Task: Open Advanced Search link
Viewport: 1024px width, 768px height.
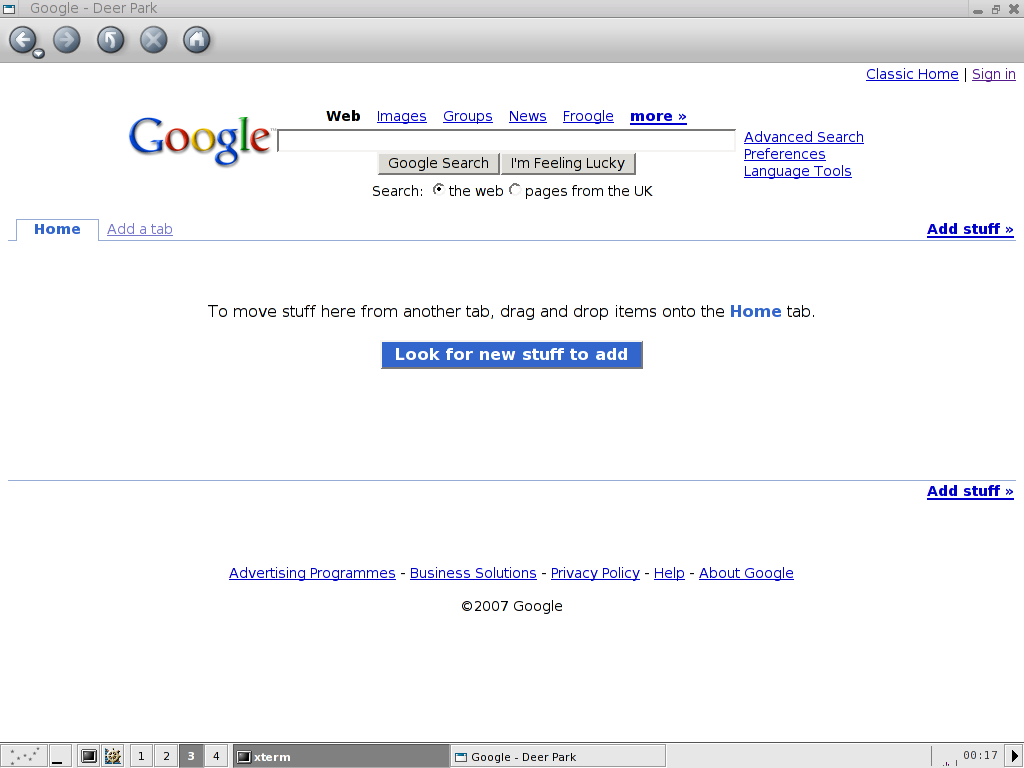Action: 803,137
